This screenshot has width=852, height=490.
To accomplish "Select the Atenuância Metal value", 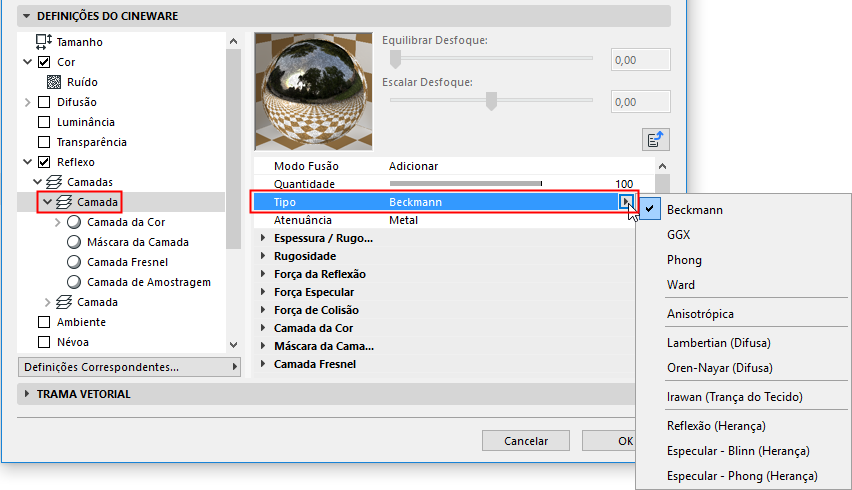I will pyautogui.click(x=404, y=220).
